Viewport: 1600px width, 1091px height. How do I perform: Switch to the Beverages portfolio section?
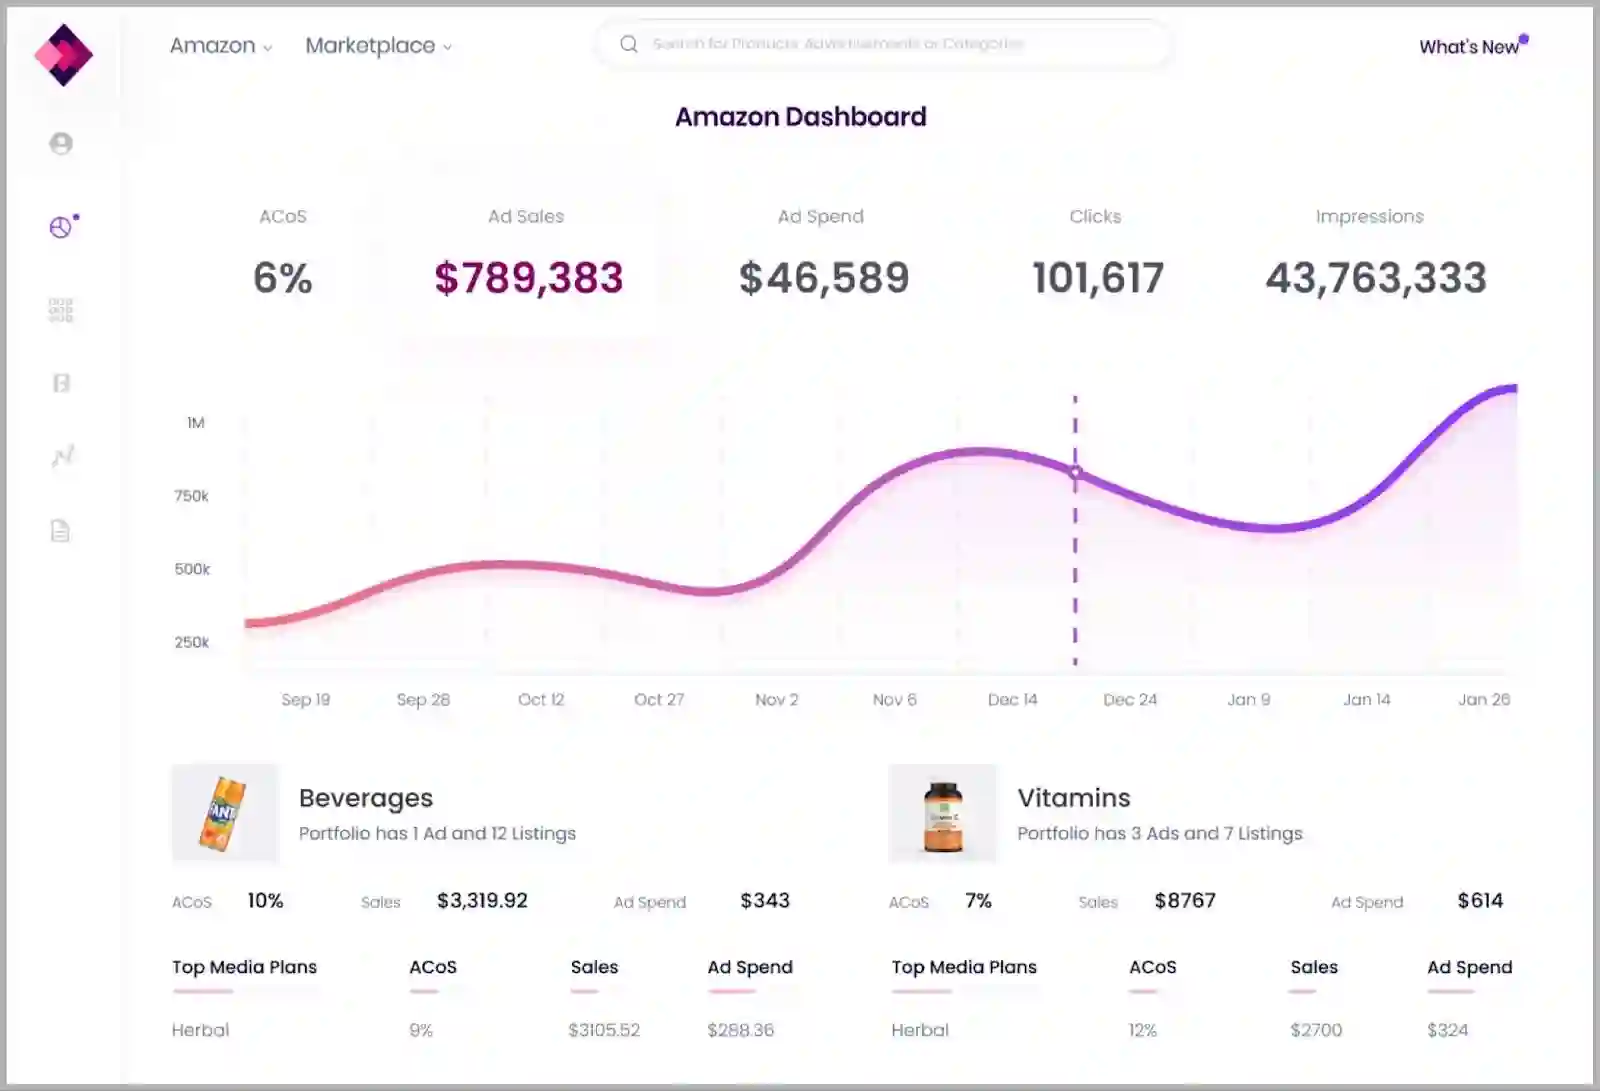coord(365,798)
